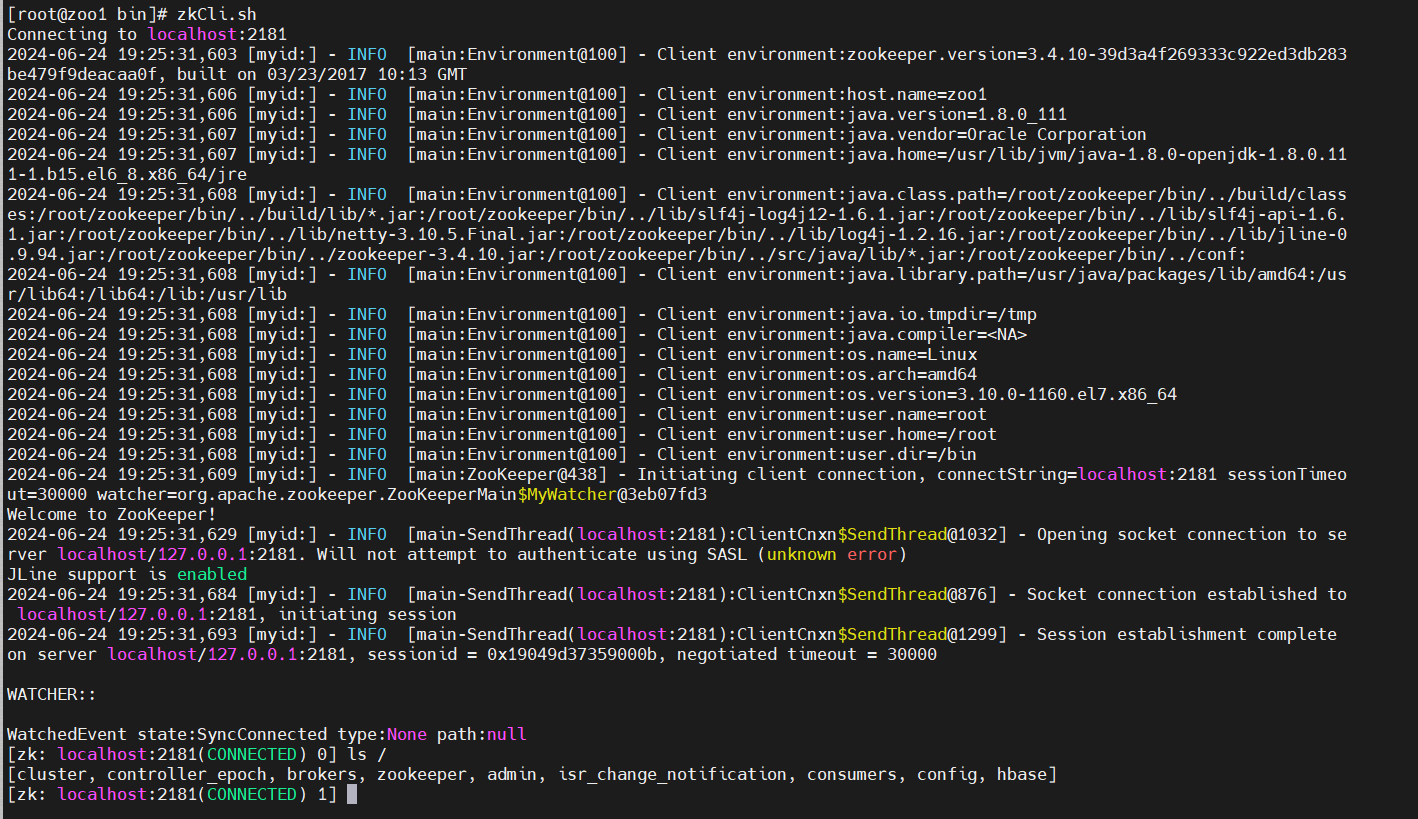Click the "initiating session" text
Image resolution: width=1418 pixels, height=819 pixels.
click(x=367, y=614)
